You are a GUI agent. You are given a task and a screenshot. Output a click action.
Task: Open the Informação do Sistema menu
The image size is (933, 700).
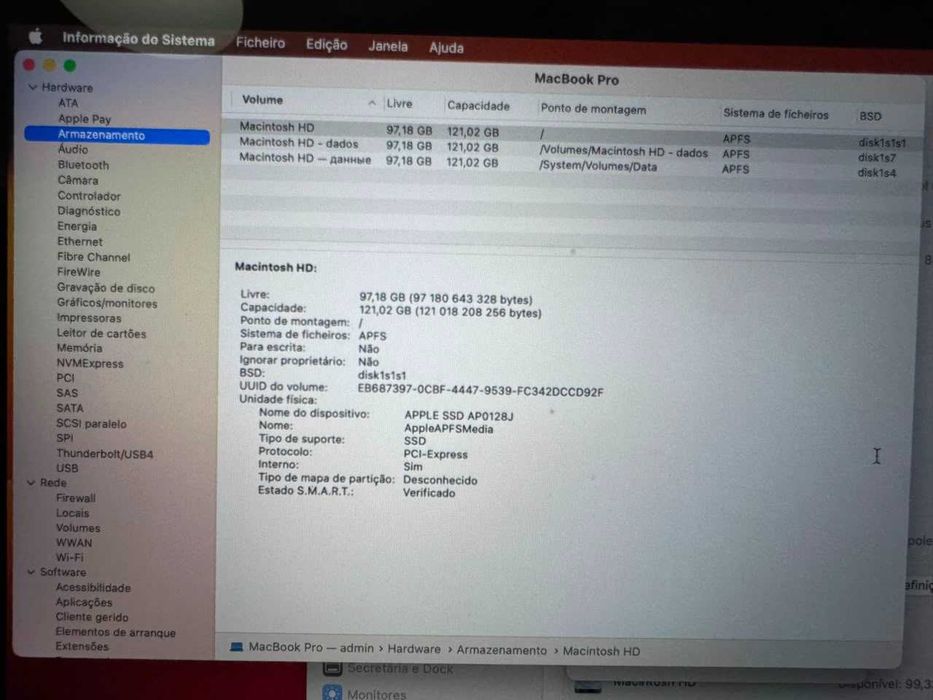pos(139,39)
